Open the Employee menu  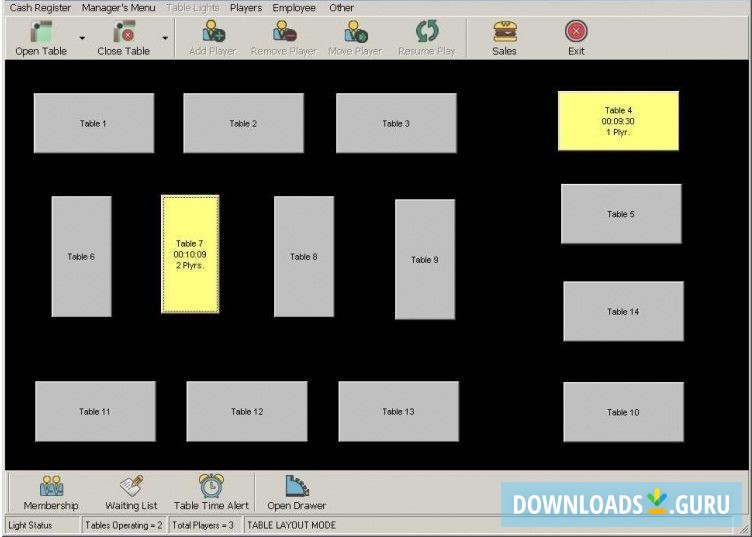click(294, 8)
